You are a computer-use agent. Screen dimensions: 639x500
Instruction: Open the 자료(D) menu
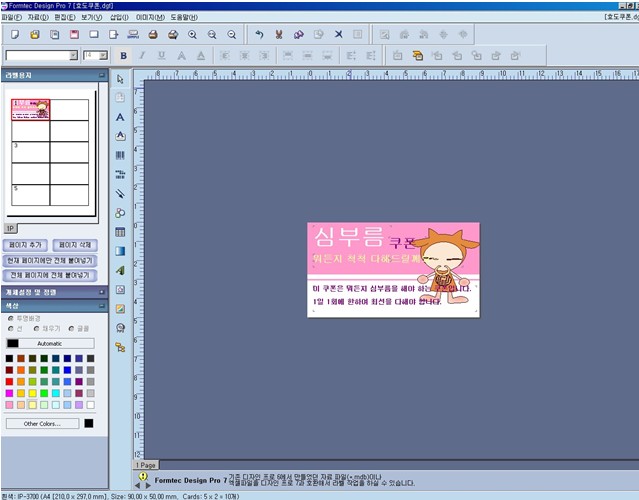coord(38,17)
